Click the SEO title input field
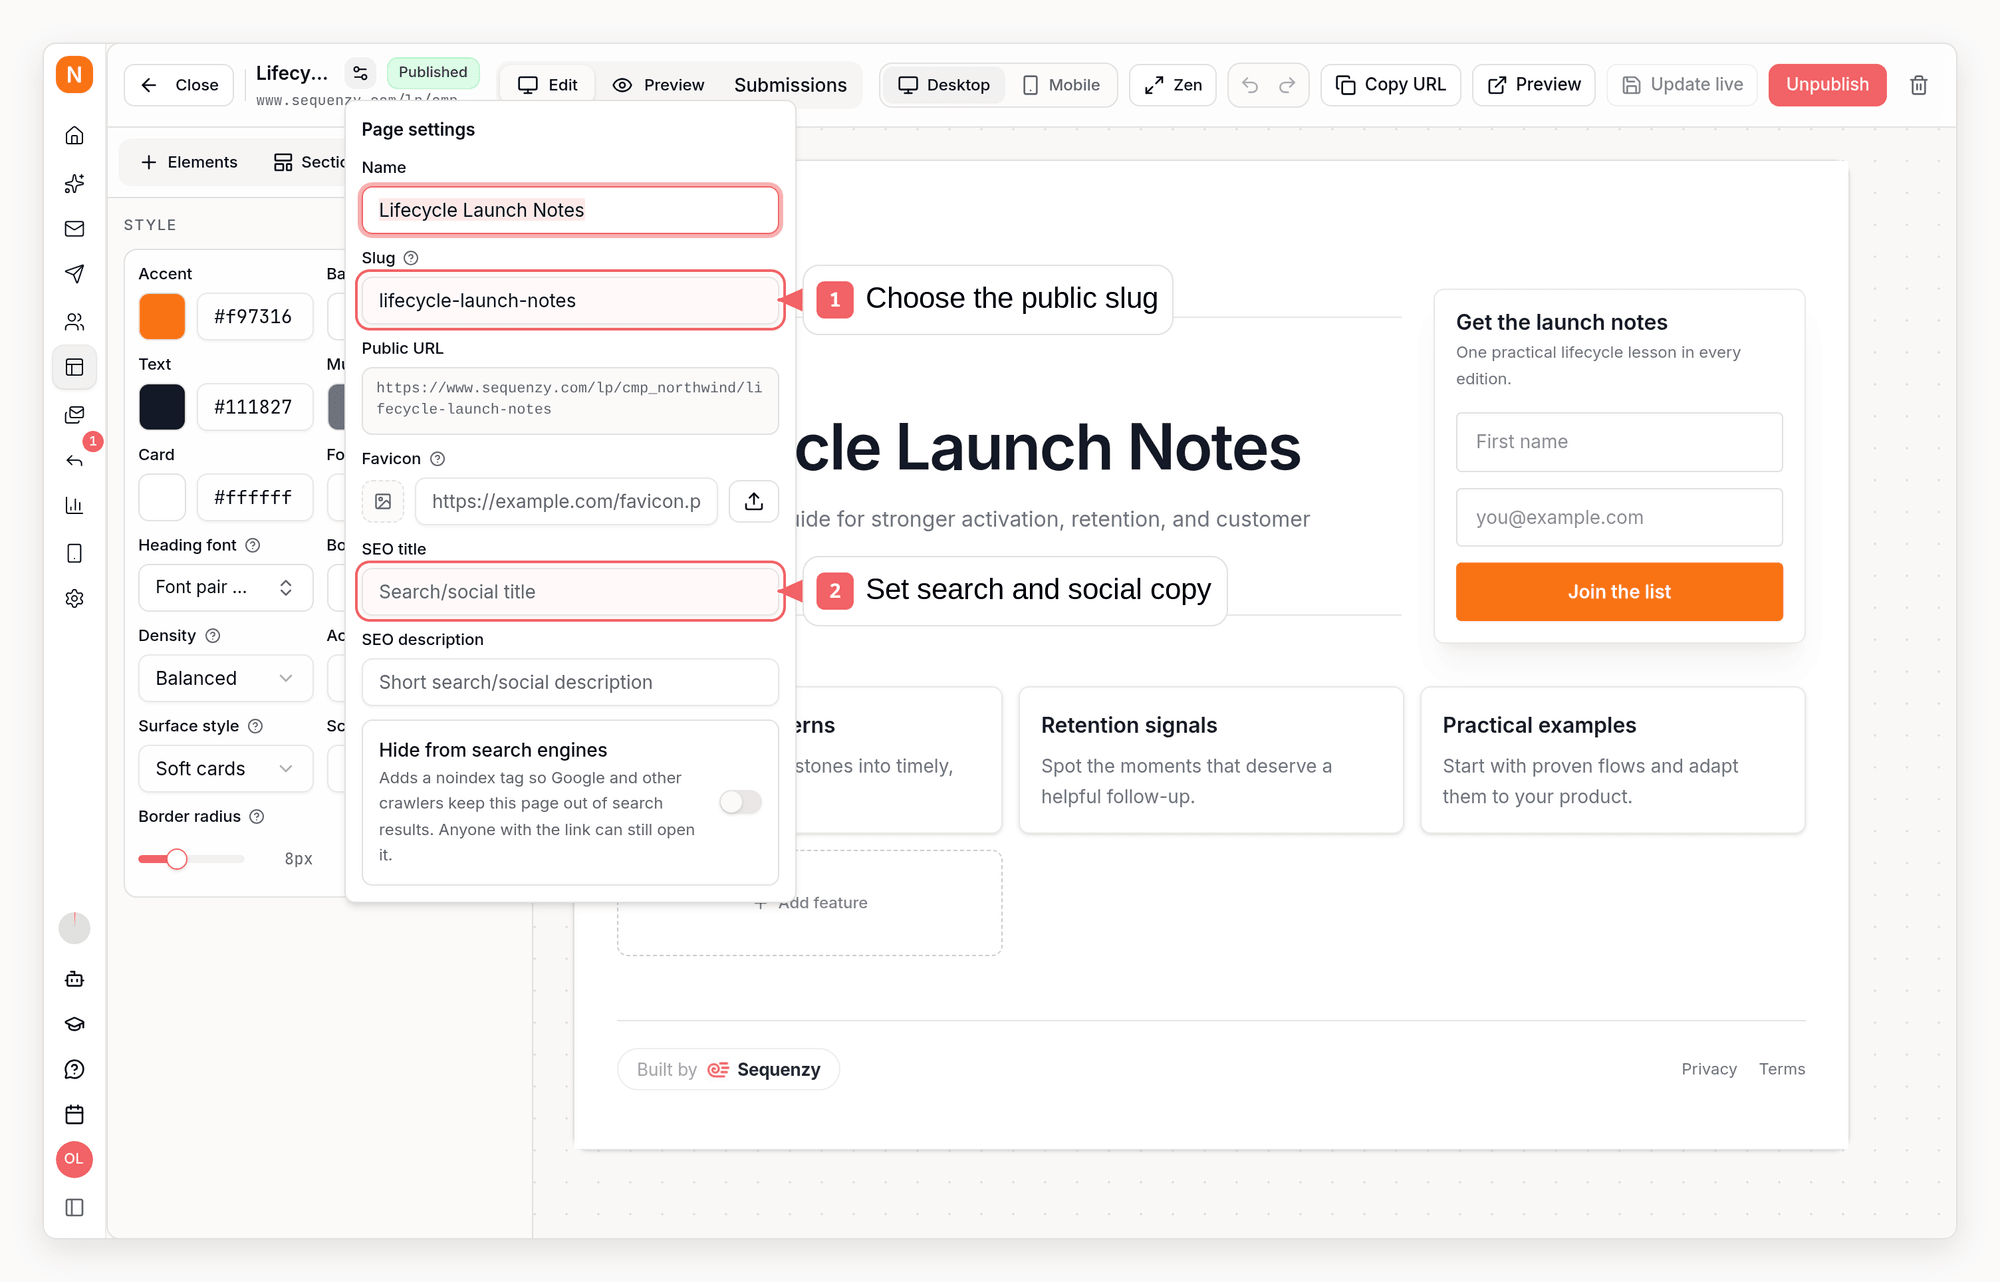The image size is (2000, 1282). pos(570,592)
